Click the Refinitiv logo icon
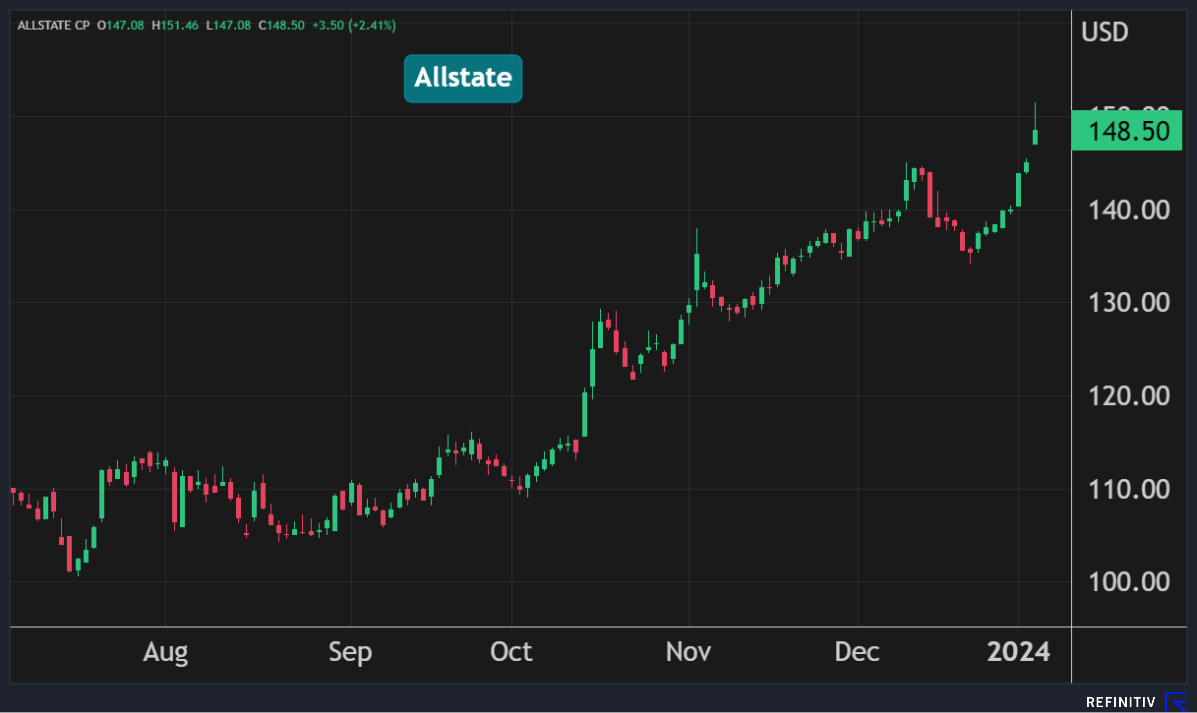Screen dimensions: 1197x713 (1175, 702)
